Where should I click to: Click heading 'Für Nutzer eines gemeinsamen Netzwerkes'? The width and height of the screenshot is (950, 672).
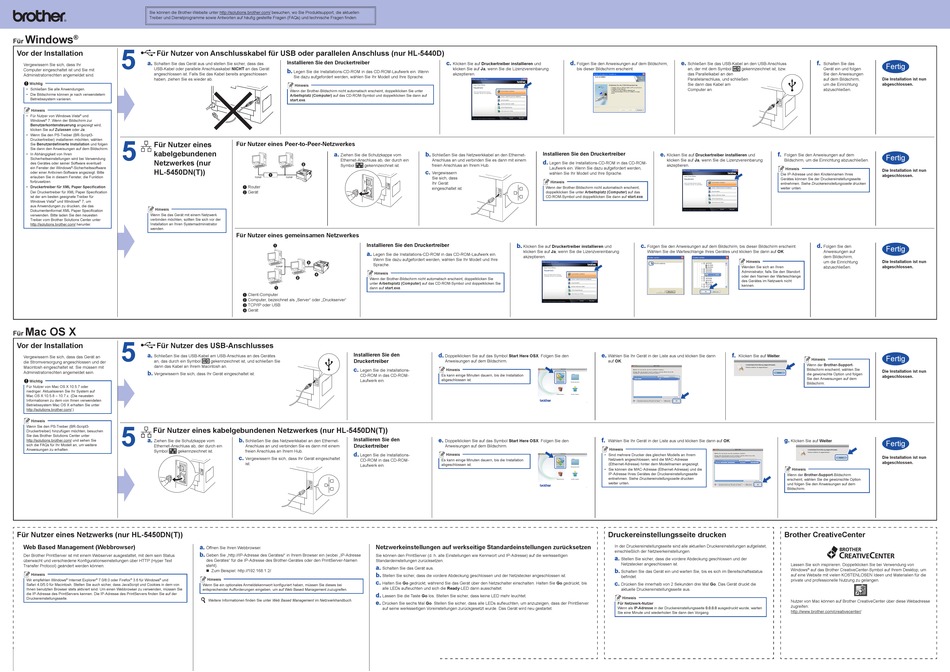pos(297,235)
